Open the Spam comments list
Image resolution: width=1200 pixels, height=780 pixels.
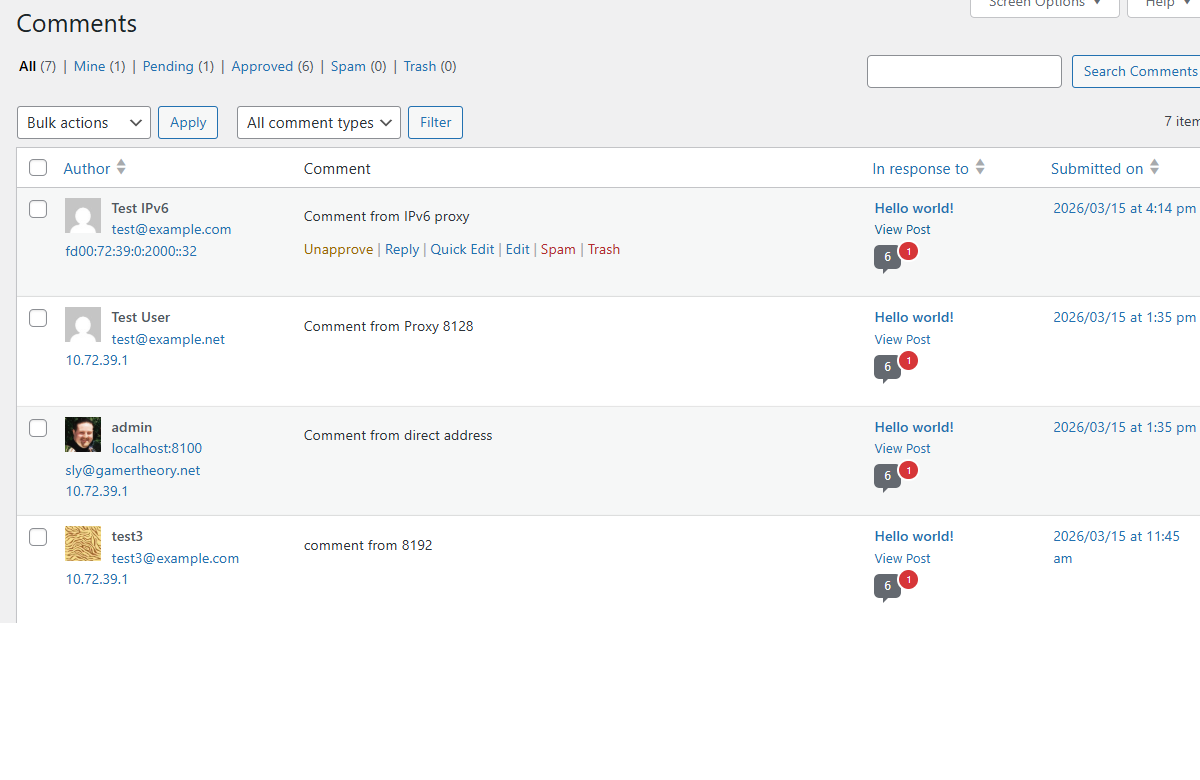tap(346, 66)
